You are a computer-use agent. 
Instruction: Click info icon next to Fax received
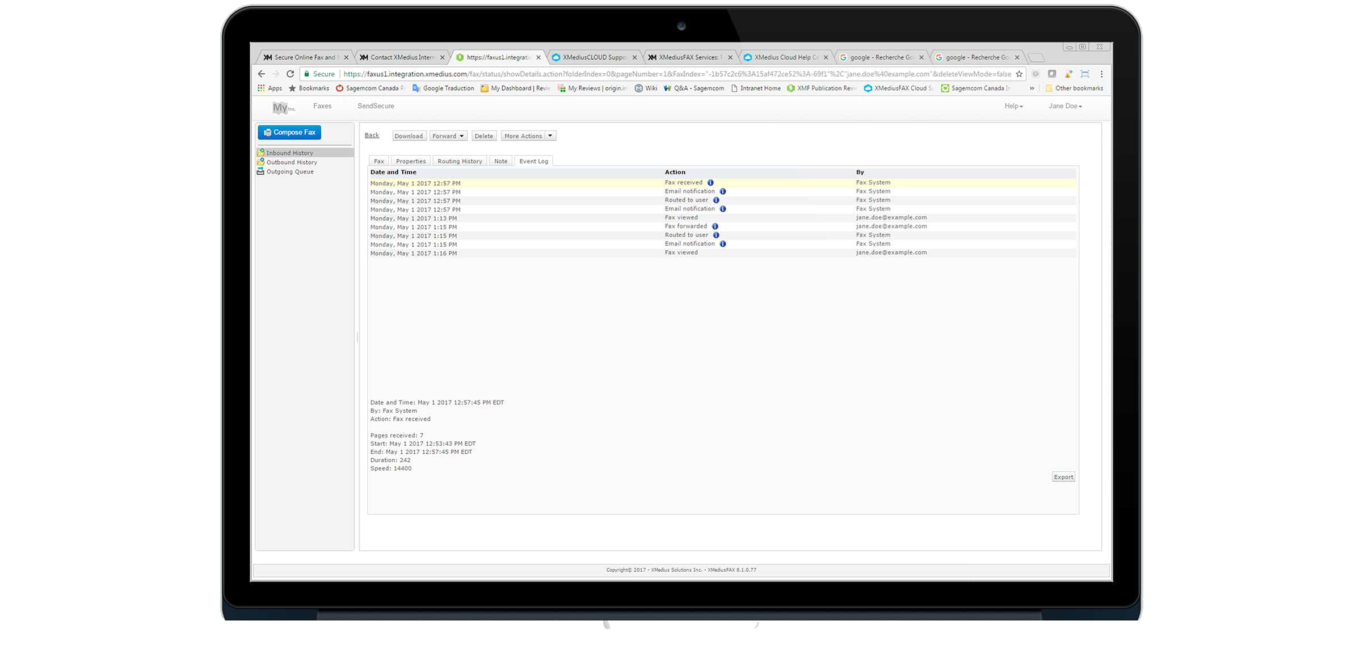click(x=711, y=183)
